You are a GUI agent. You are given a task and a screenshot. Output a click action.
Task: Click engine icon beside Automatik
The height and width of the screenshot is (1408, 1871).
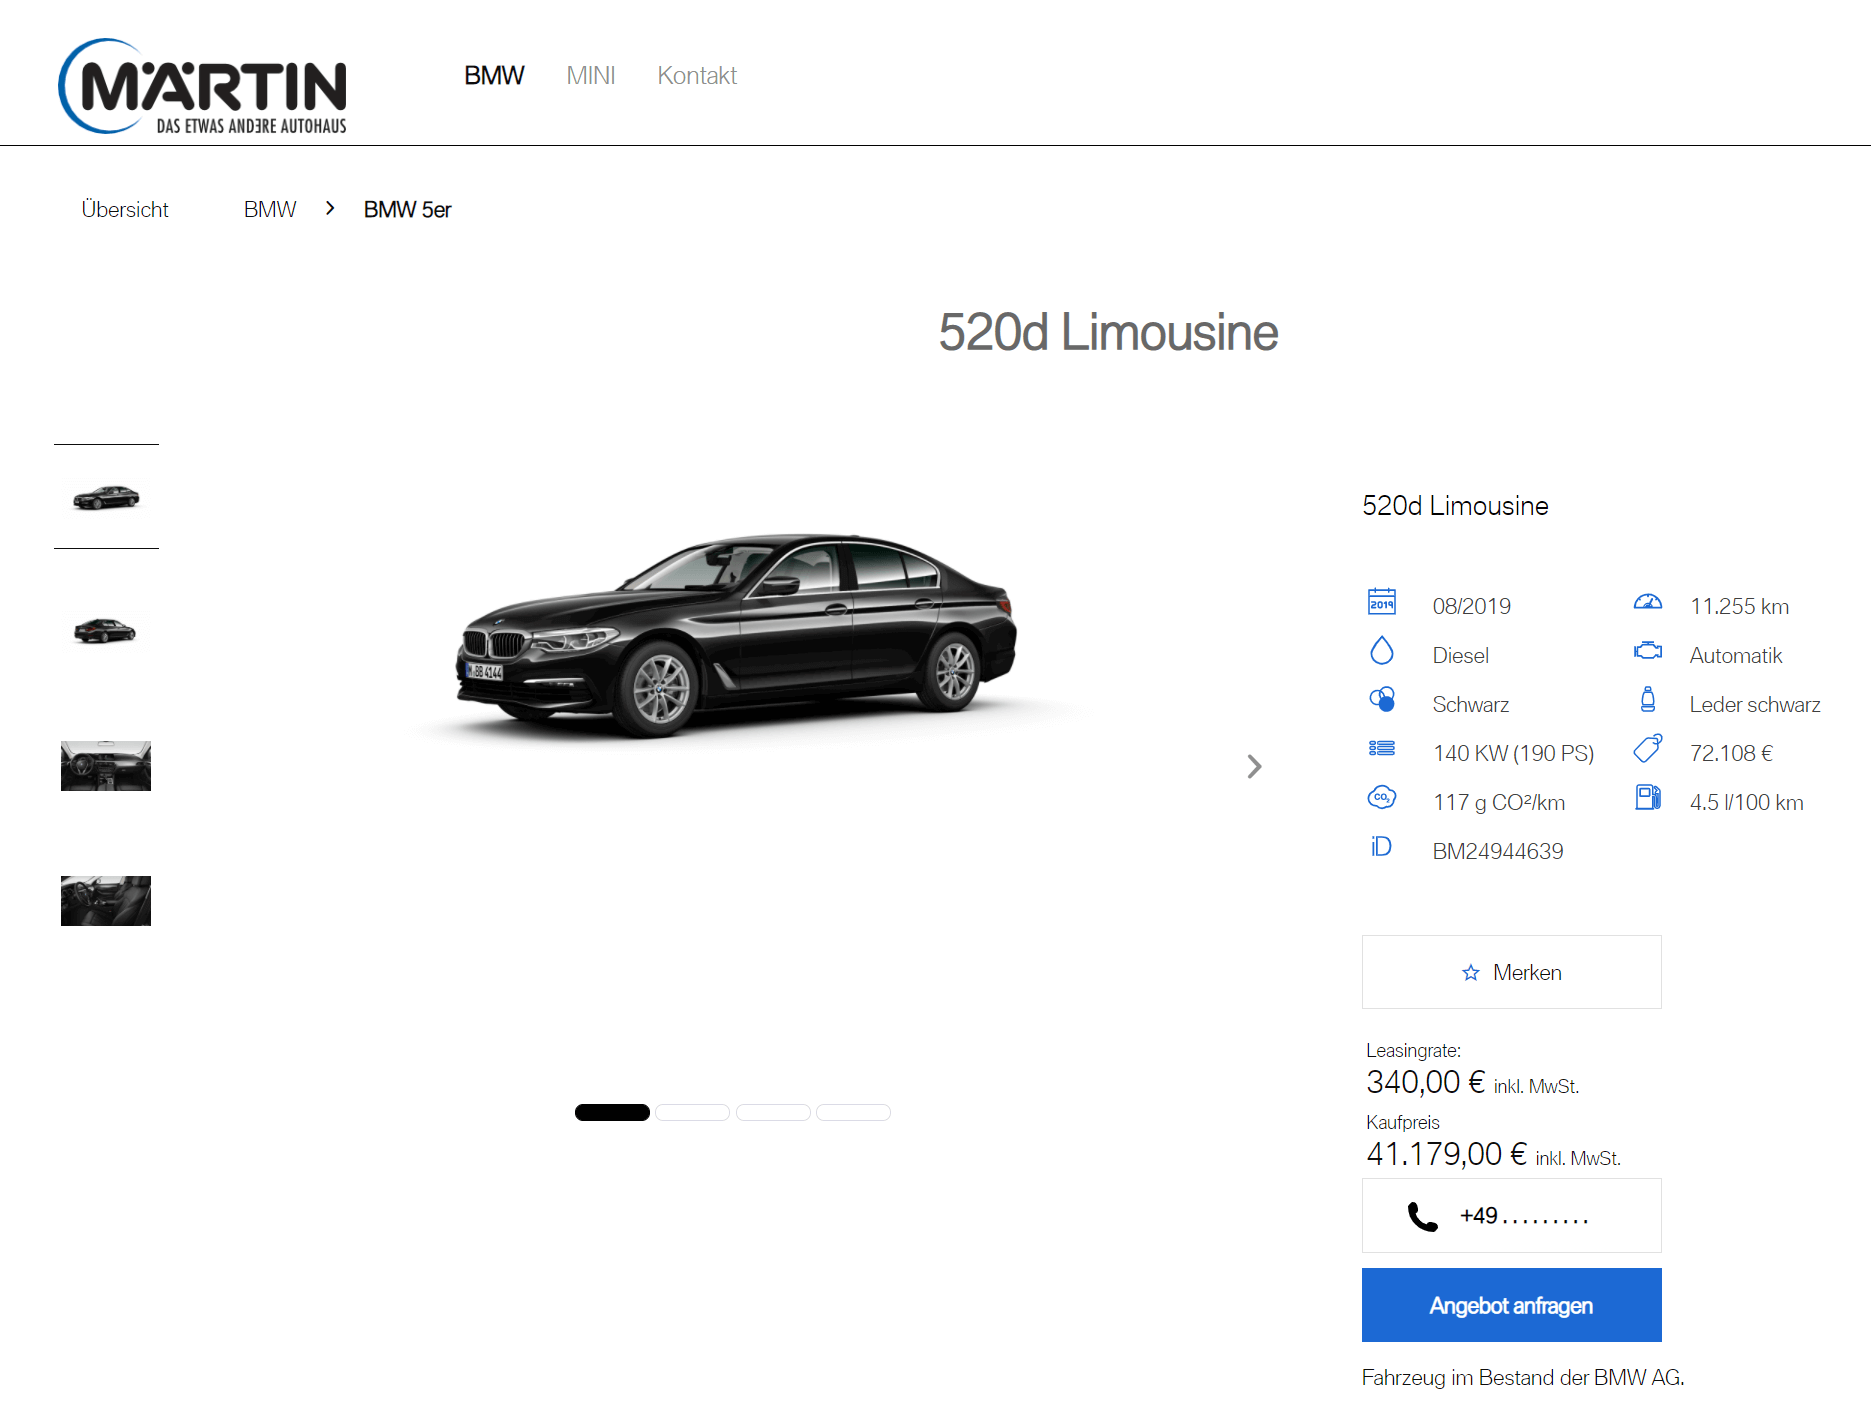(1648, 651)
